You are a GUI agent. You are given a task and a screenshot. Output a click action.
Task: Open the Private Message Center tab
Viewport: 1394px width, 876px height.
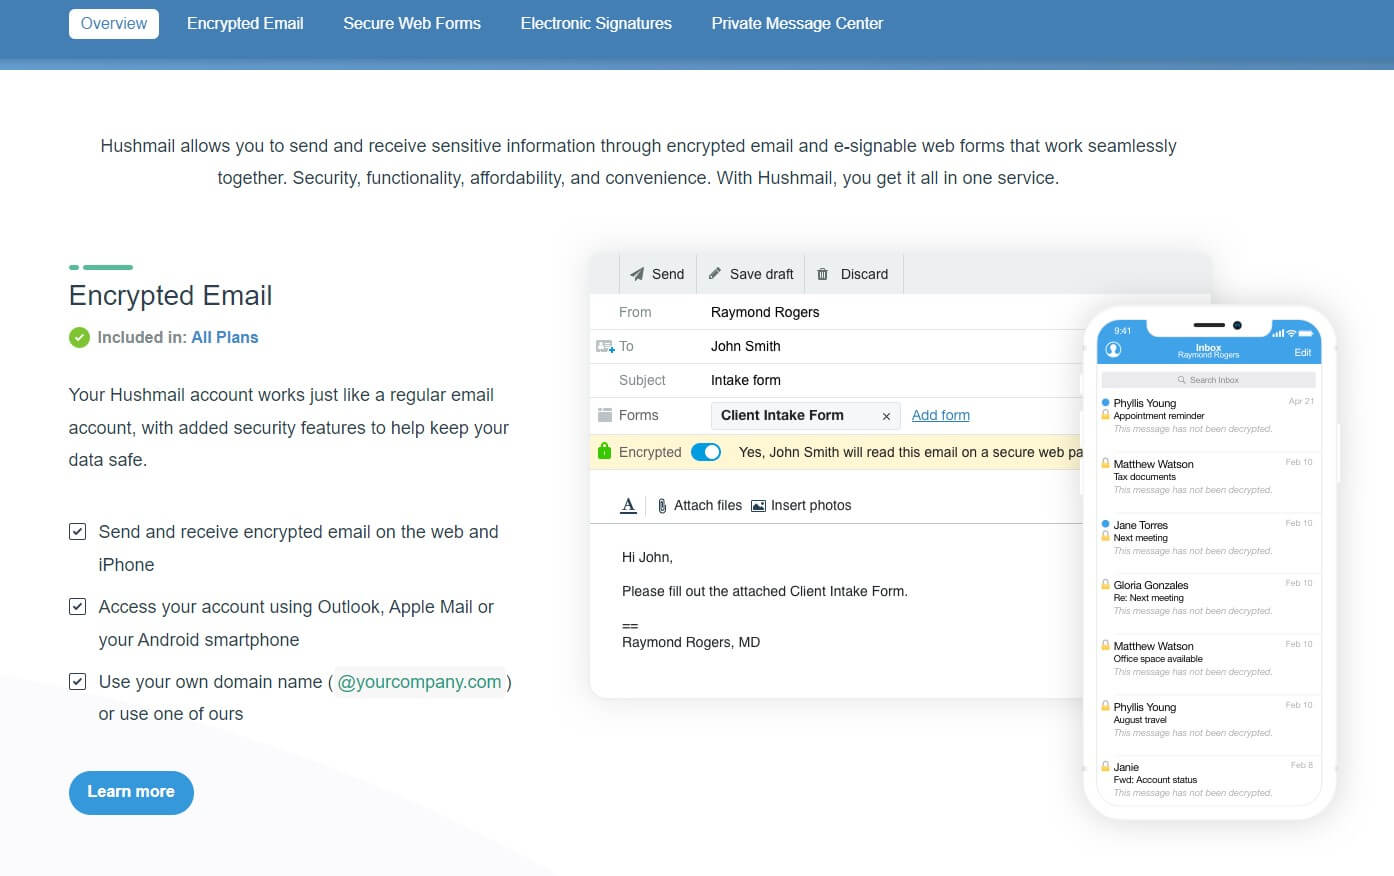click(x=797, y=23)
